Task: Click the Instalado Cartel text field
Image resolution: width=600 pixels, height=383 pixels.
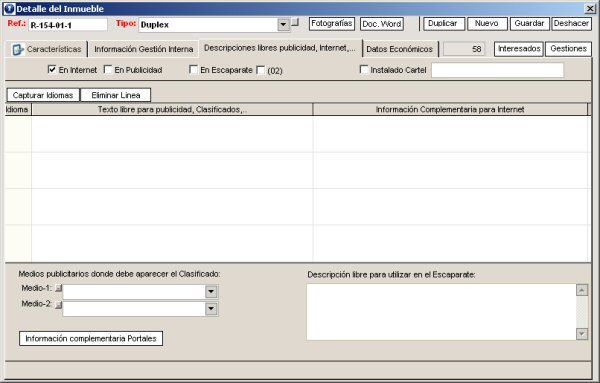Action: point(497,70)
